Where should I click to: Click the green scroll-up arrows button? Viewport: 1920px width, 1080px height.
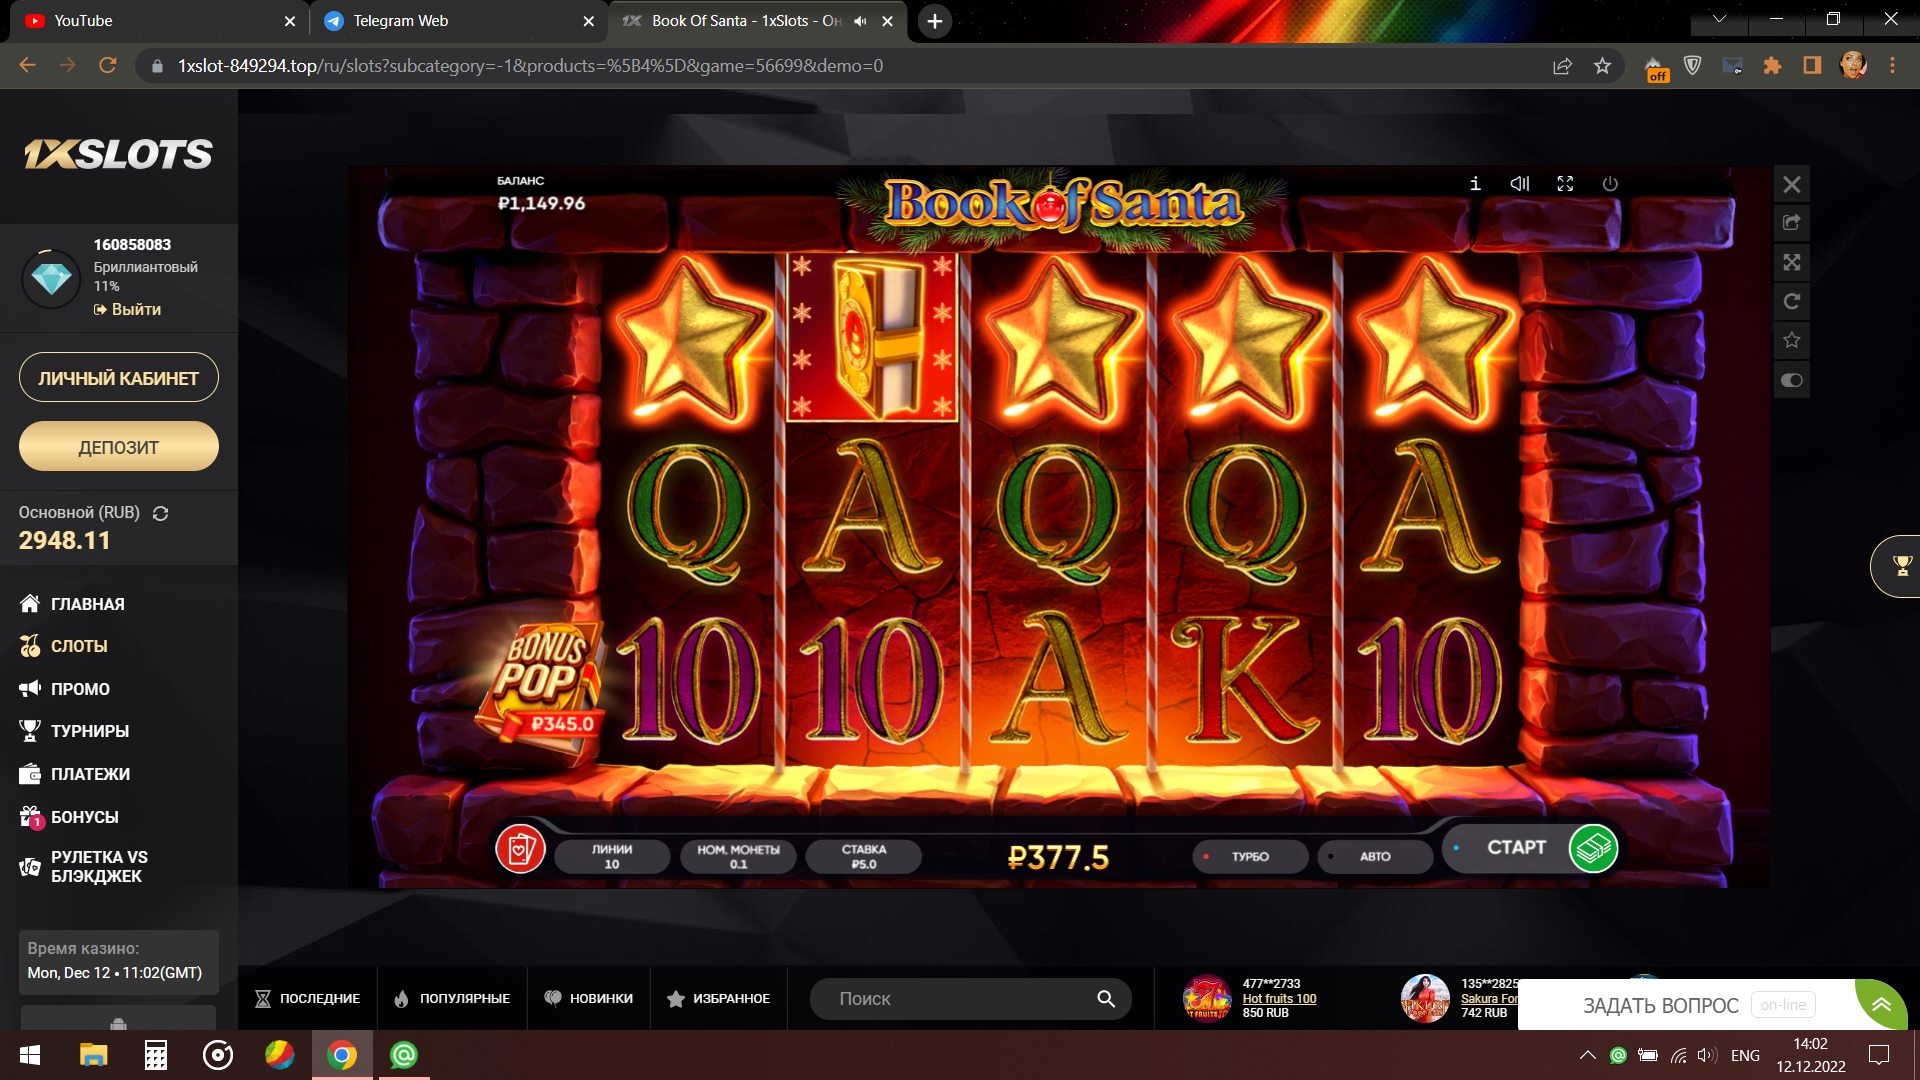click(x=1881, y=1005)
